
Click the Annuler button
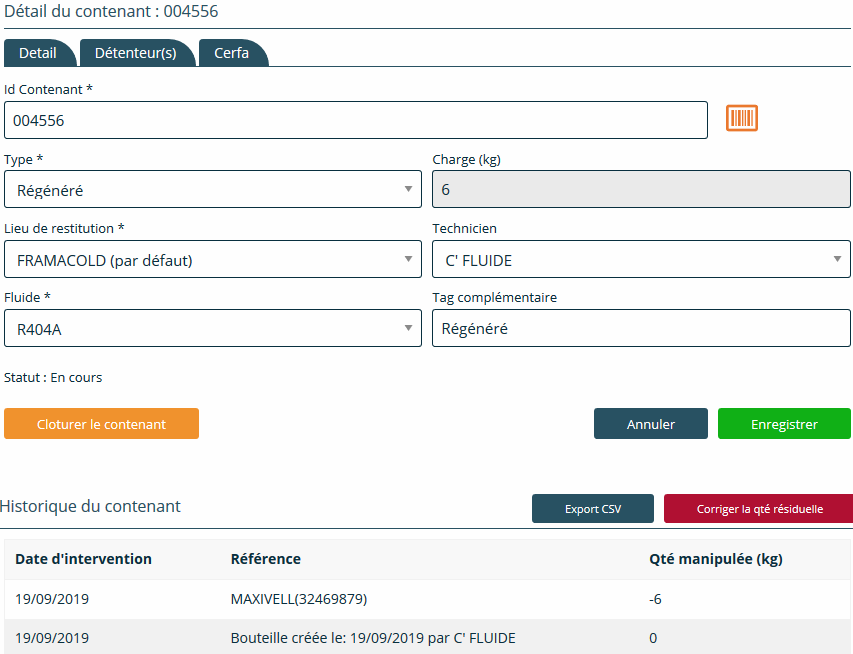[x=650, y=424]
